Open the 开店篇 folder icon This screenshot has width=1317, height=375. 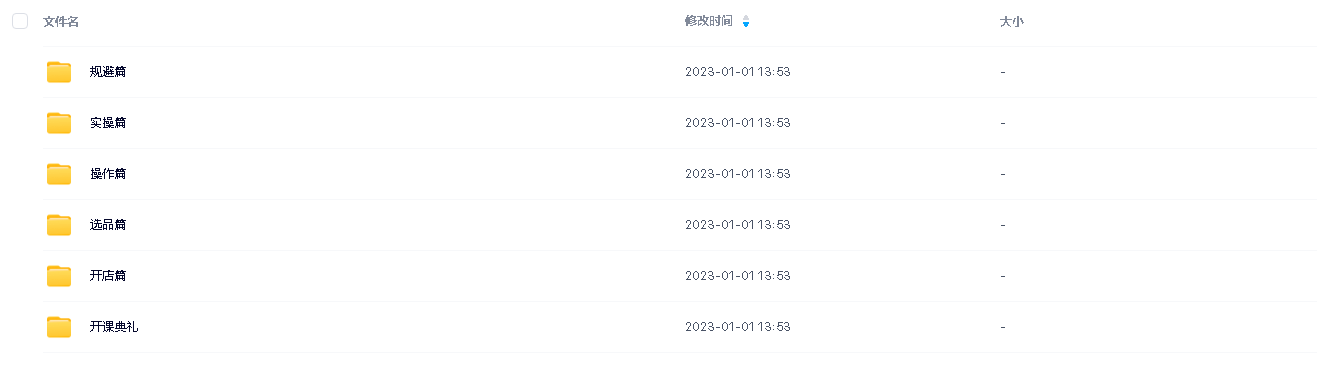point(59,276)
